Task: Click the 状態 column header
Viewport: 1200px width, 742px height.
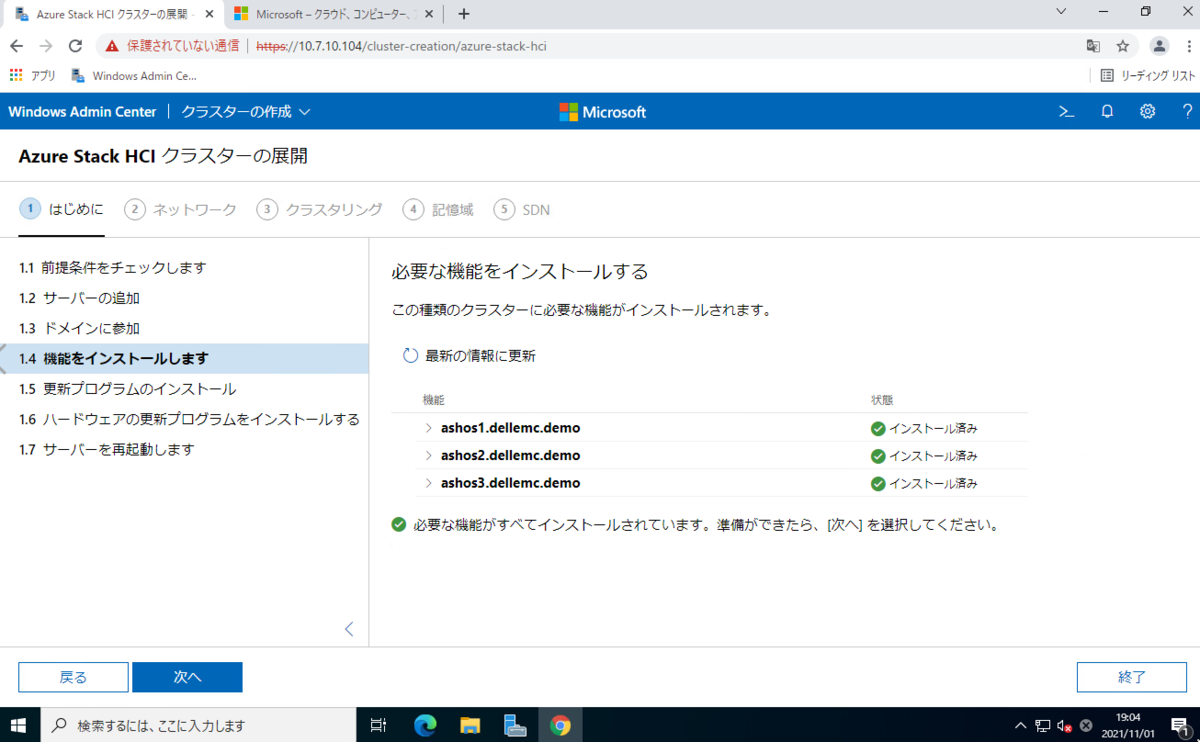Action: click(882, 400)
